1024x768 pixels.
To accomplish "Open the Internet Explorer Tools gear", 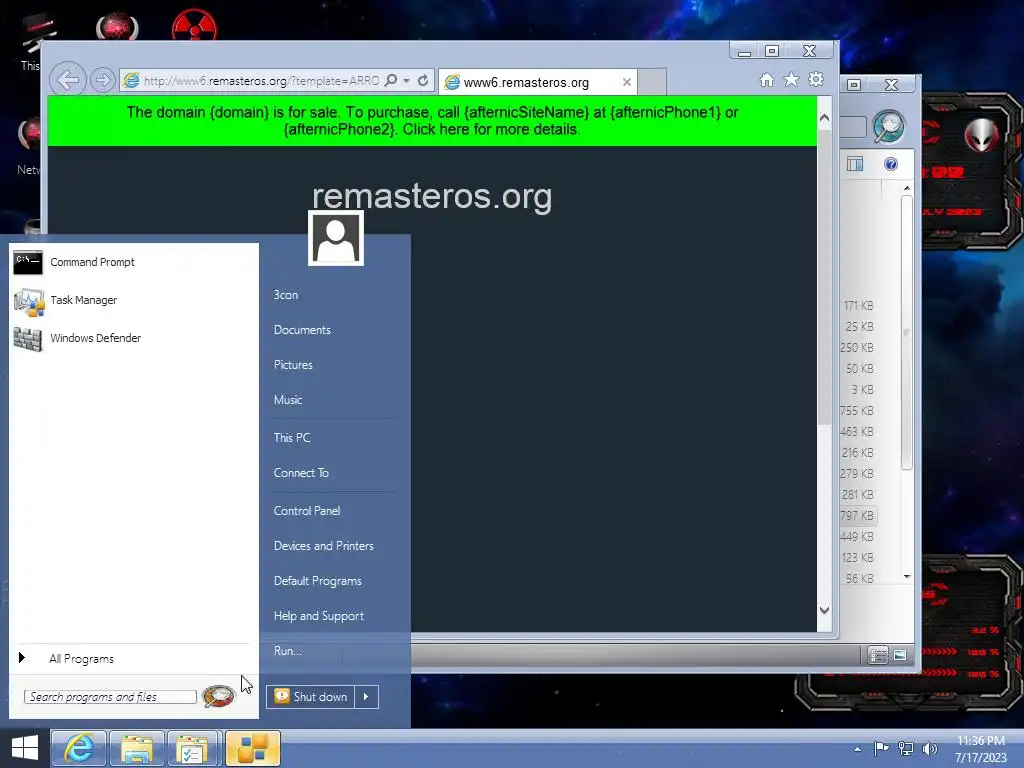I will coord(816,80).
